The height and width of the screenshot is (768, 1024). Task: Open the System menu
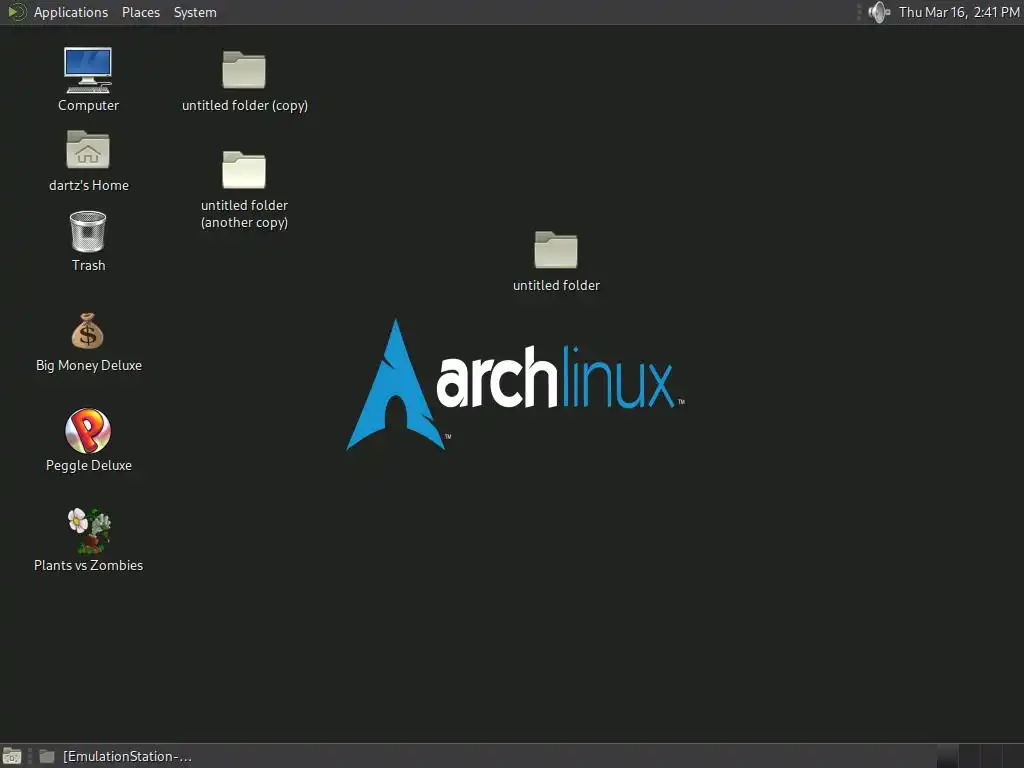tap(195, 12)
